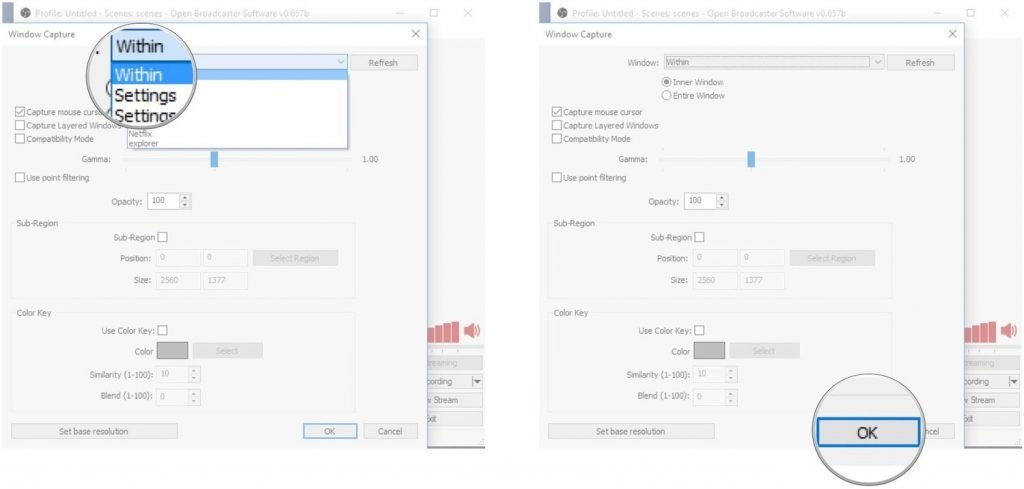Image resolution: width=1024 pixels, height=489 pixels.
Task: Enable Use Color Key in Inner Window dialog
Action: (699, 330)
